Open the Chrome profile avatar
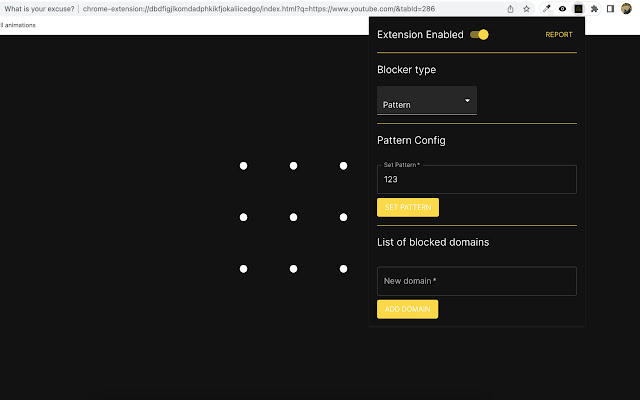 [626, 8]
